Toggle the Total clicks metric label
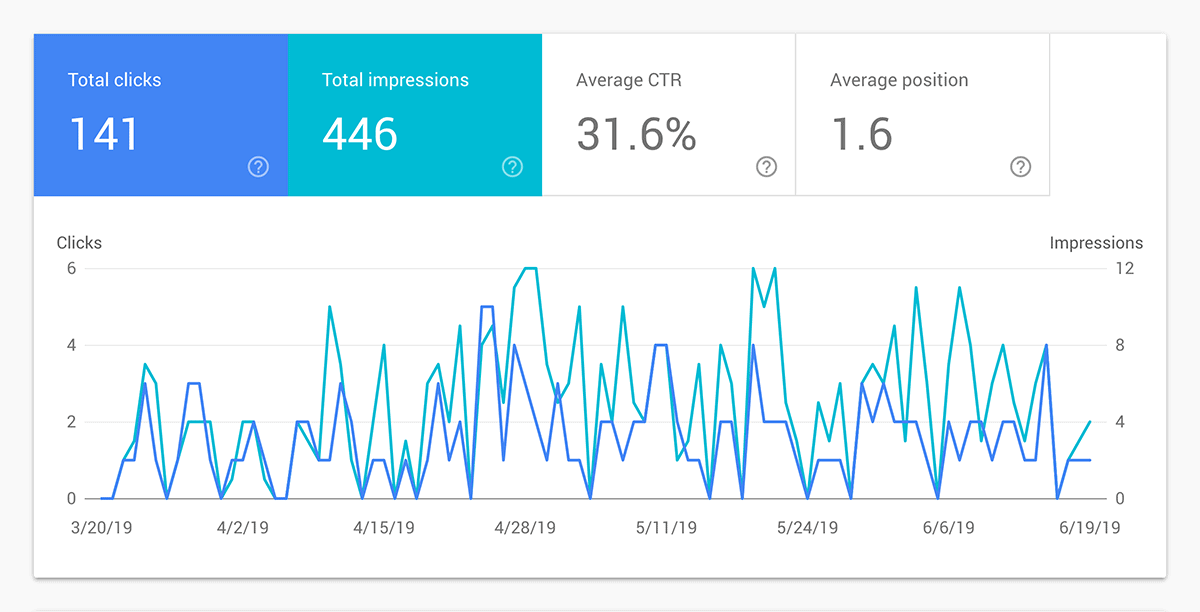This screenshot has height=612, width=1200. tap(114, 80)
